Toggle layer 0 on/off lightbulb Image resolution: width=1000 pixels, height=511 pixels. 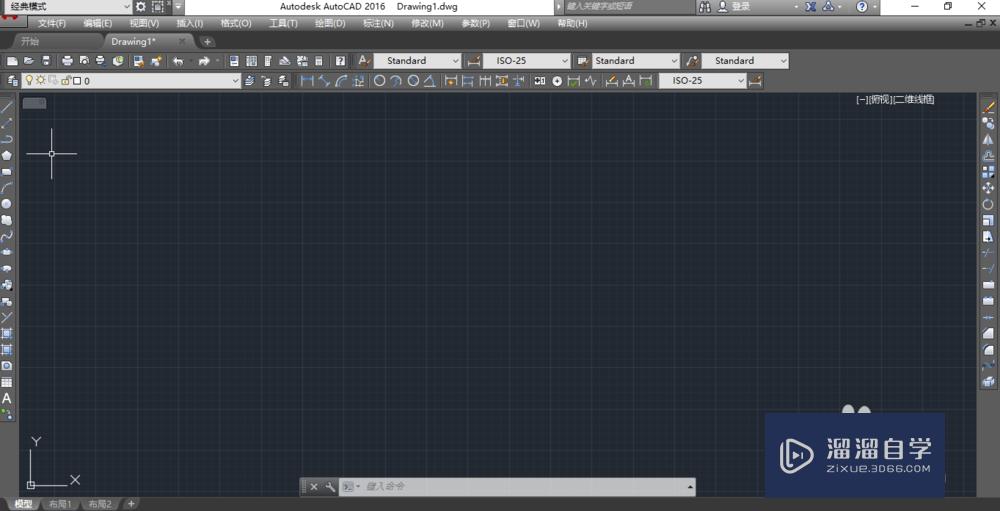coord(28,81)
